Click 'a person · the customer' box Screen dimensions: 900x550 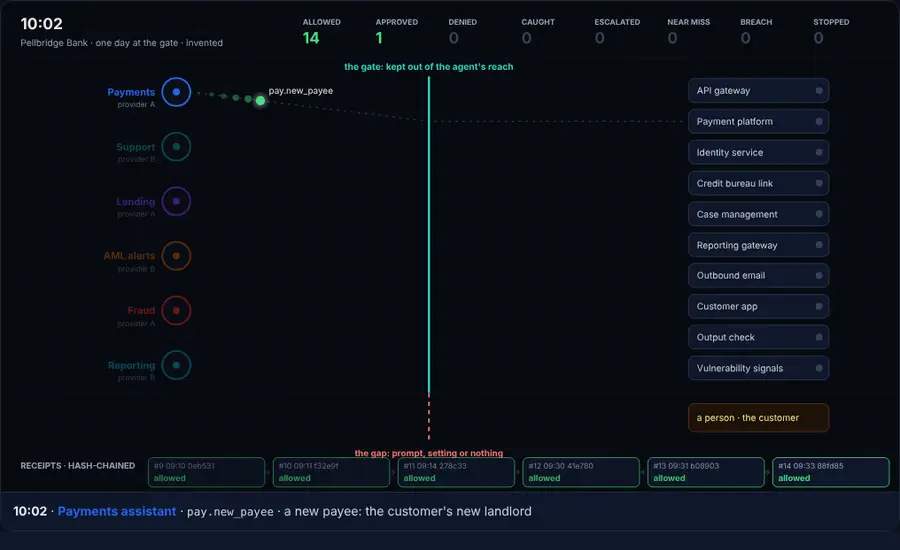point(758,418)
